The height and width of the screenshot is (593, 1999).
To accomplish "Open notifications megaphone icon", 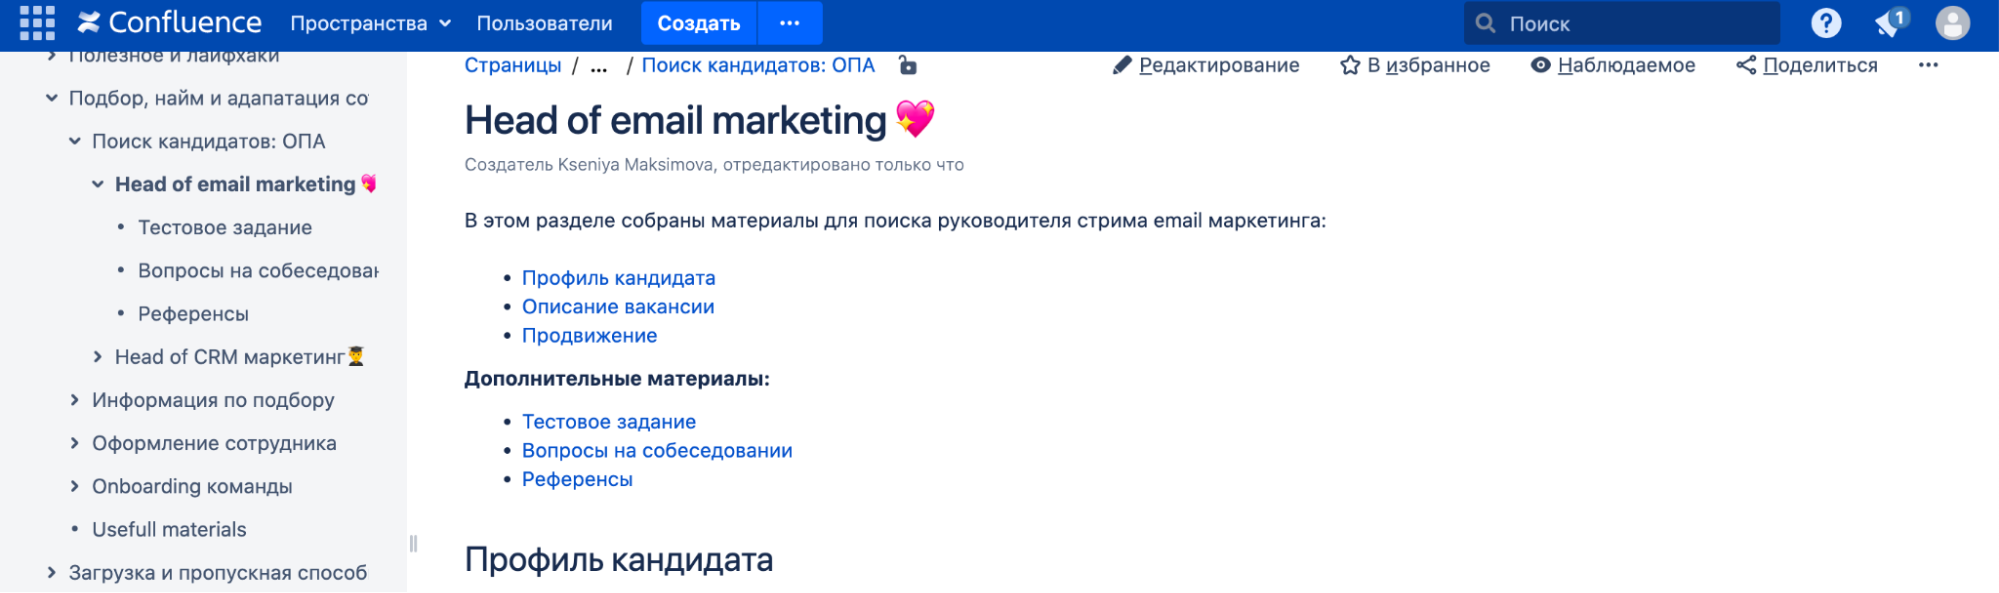I will [x=1889, y=23].
